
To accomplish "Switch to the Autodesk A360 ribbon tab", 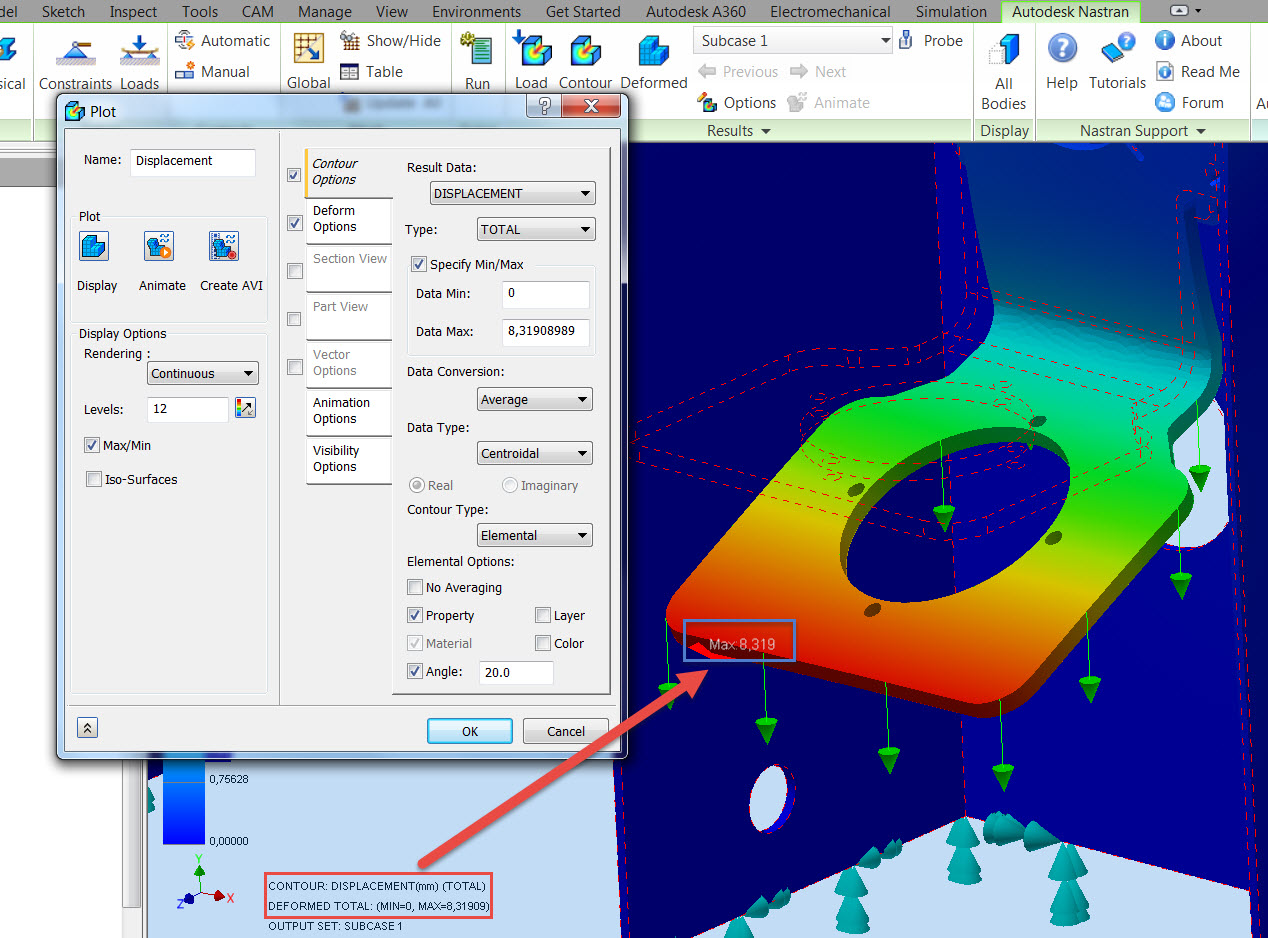I will click(695, 12).
